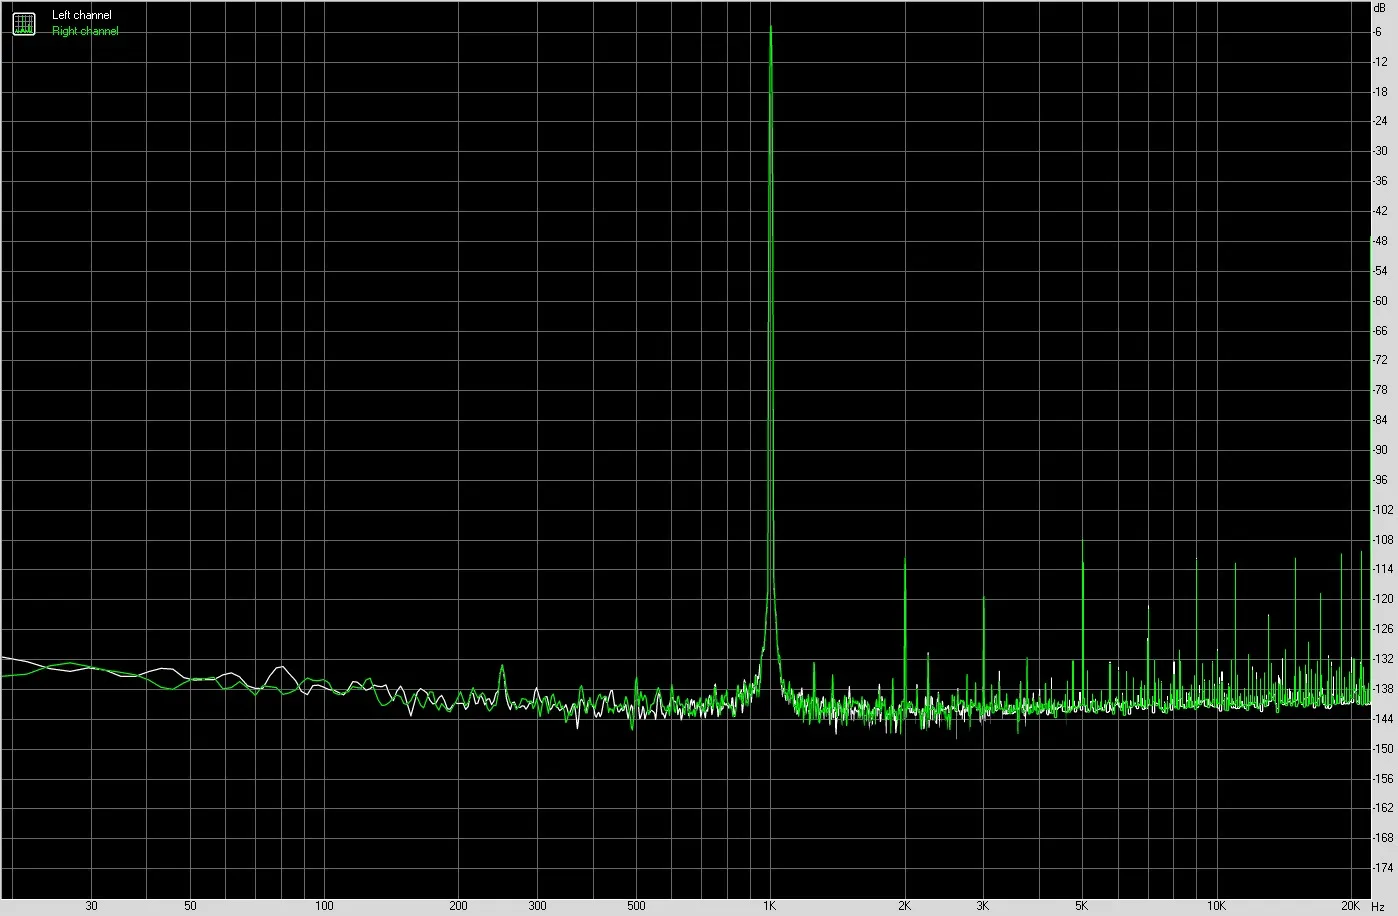Click the -84 dB scale value
1398x916 pixels.
[1380, 420]
